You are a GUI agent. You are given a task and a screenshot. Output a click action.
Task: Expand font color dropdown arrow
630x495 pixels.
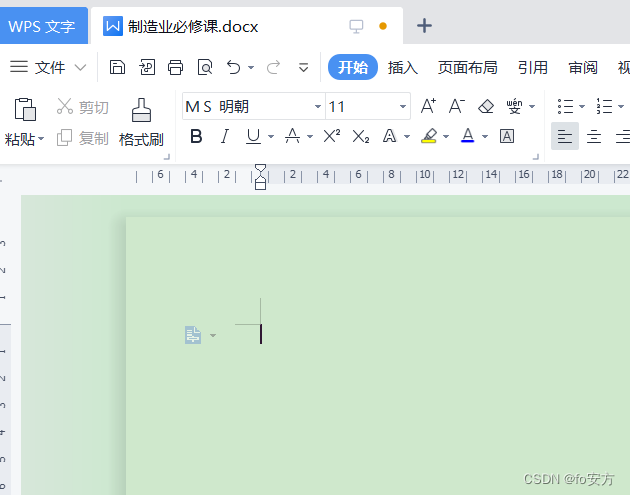[x=485, y=137]
